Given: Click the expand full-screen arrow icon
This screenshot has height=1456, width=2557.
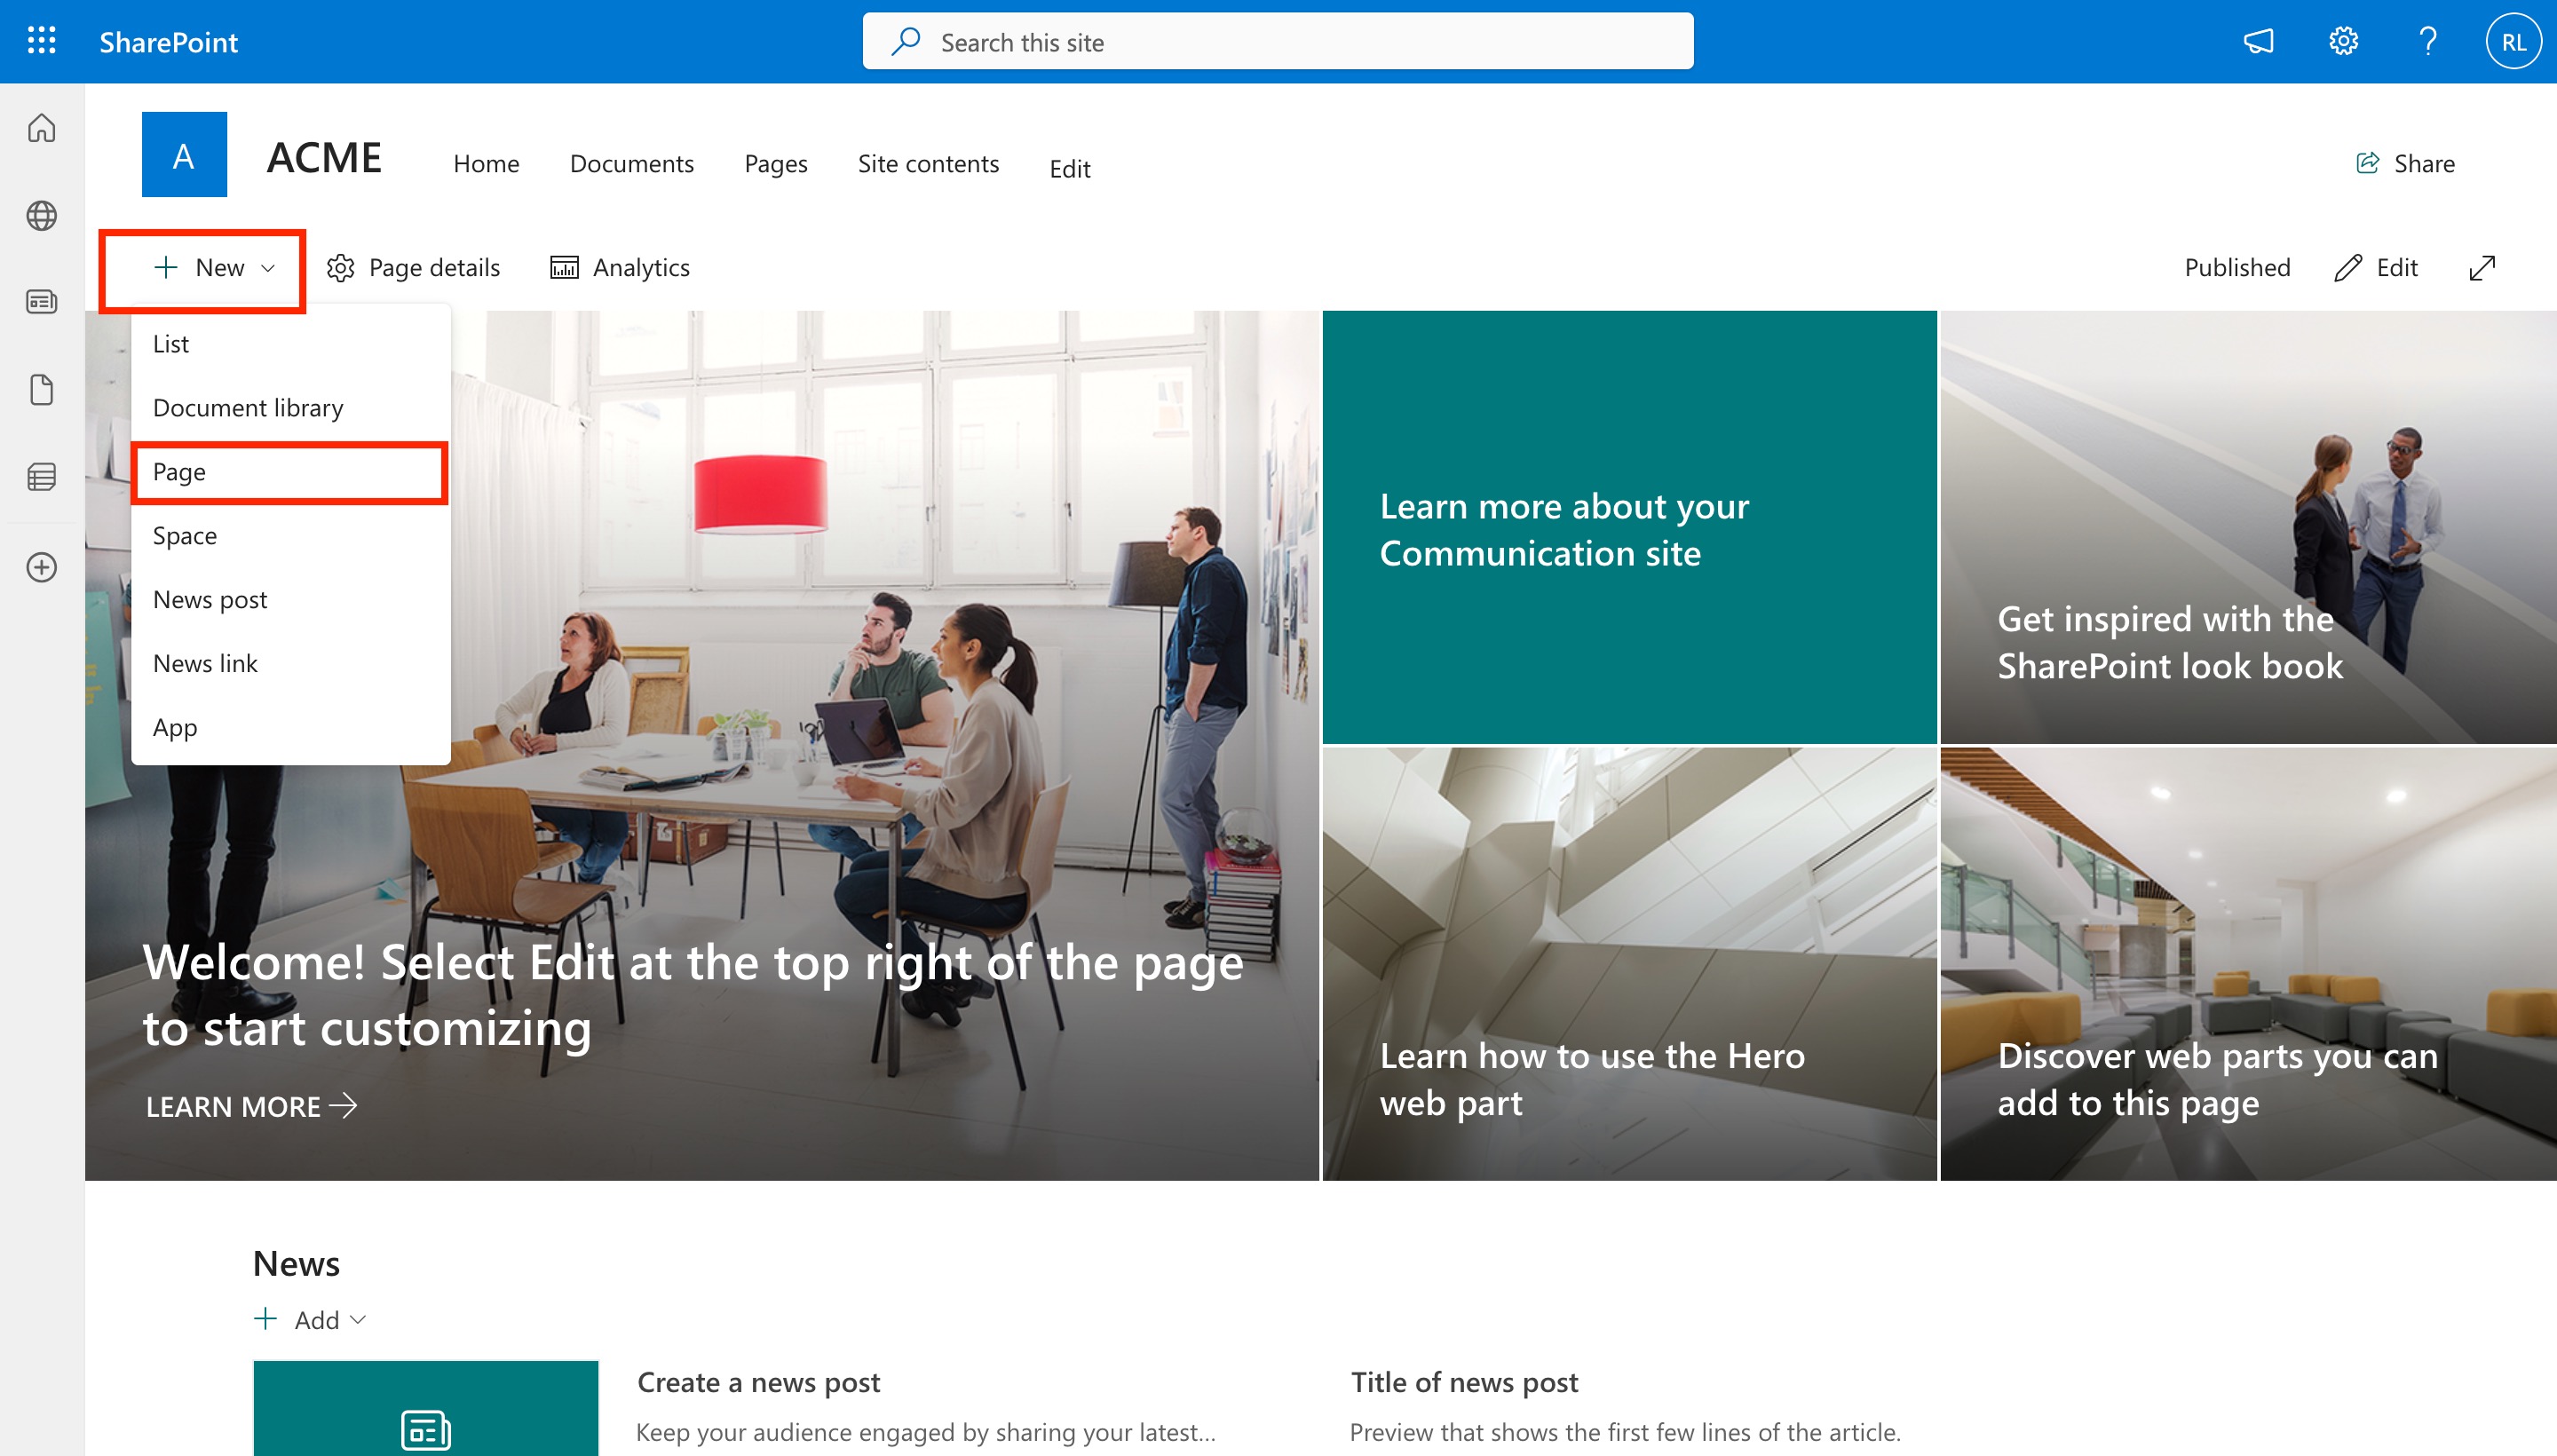Looking at the screenshot, I should tap(2482, 268).
